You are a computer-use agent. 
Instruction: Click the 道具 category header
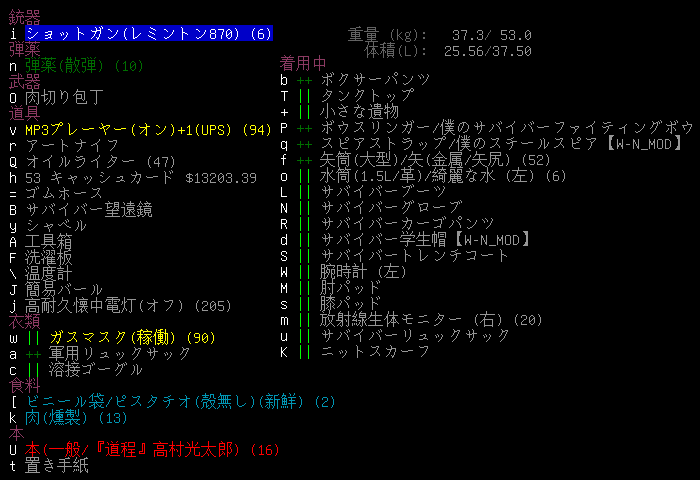[25, 114]
